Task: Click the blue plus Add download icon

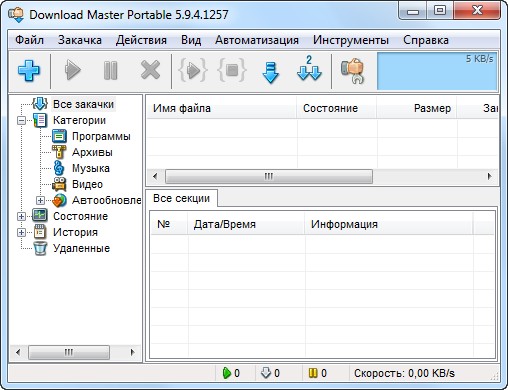Action: pos(29,70)
